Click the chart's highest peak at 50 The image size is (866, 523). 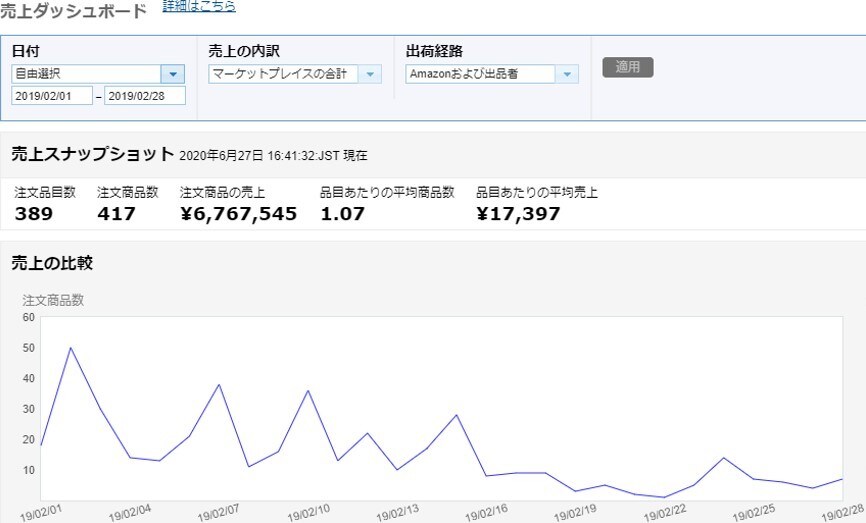coord(71,348)
